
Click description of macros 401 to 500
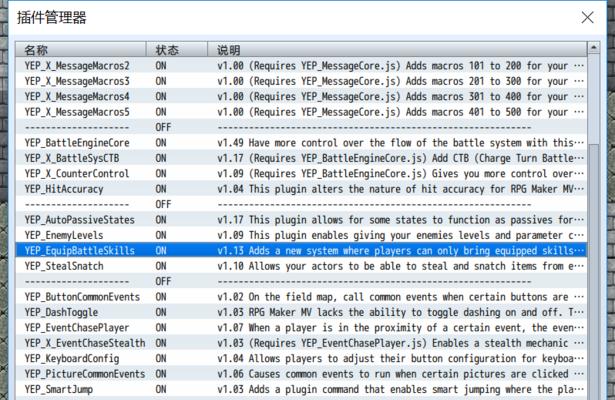(400, 112)
